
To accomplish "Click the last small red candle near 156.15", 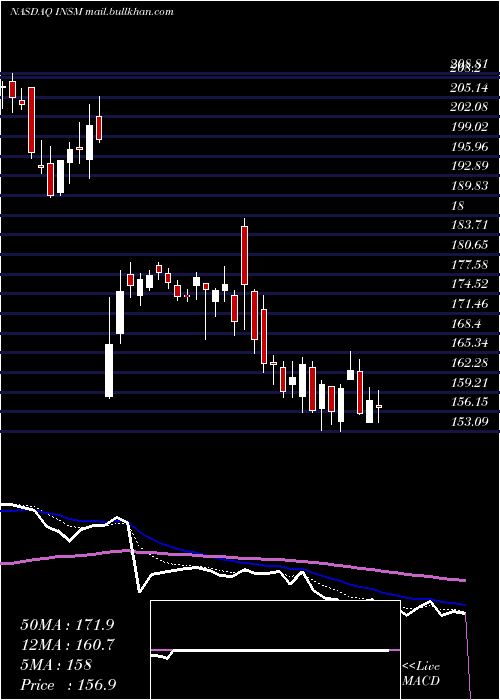I will click(379, 406).
